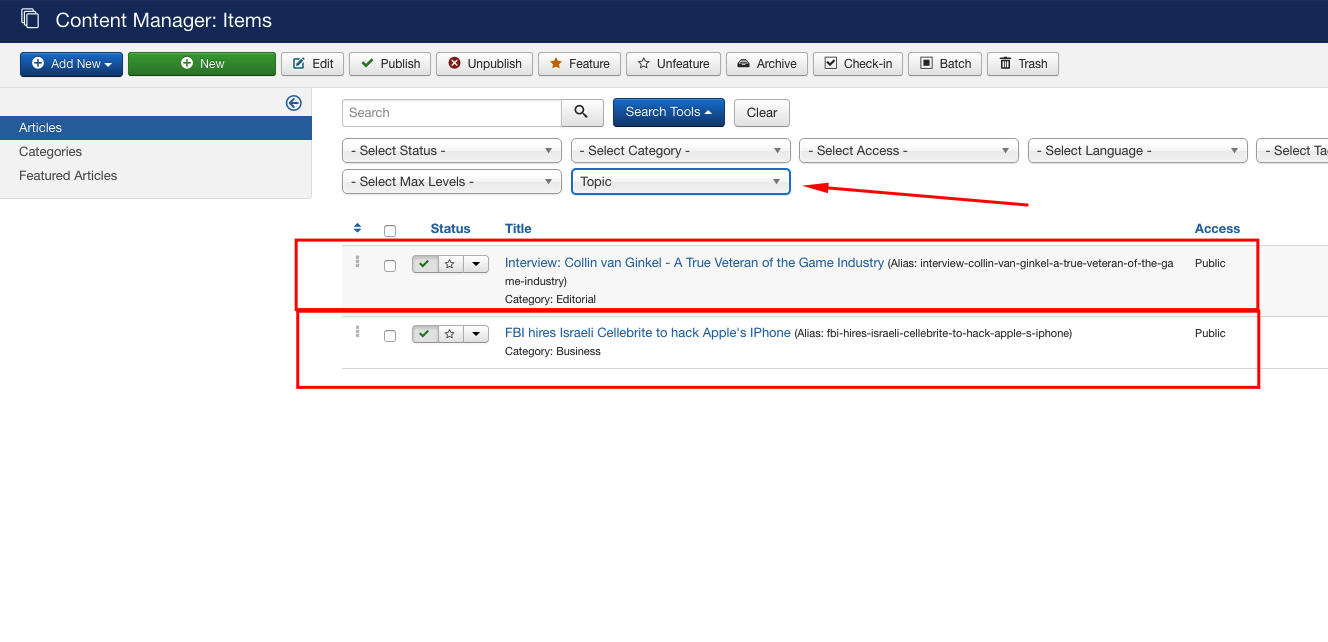This screenshot has height=642, width=1328.
Task: Open the FBI hires Israeli Cellebrite article link
Action: click(648, 333)
